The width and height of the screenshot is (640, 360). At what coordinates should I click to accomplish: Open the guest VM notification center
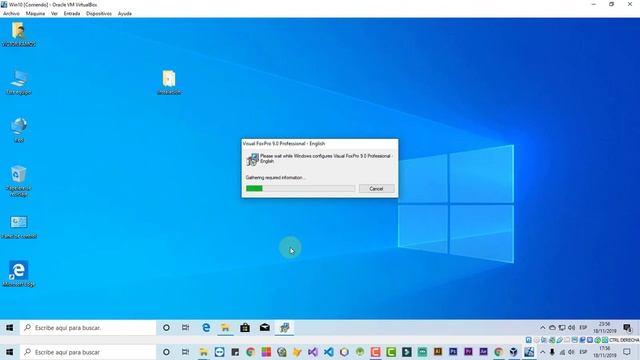pyautogui.click(x=628, y=328)
